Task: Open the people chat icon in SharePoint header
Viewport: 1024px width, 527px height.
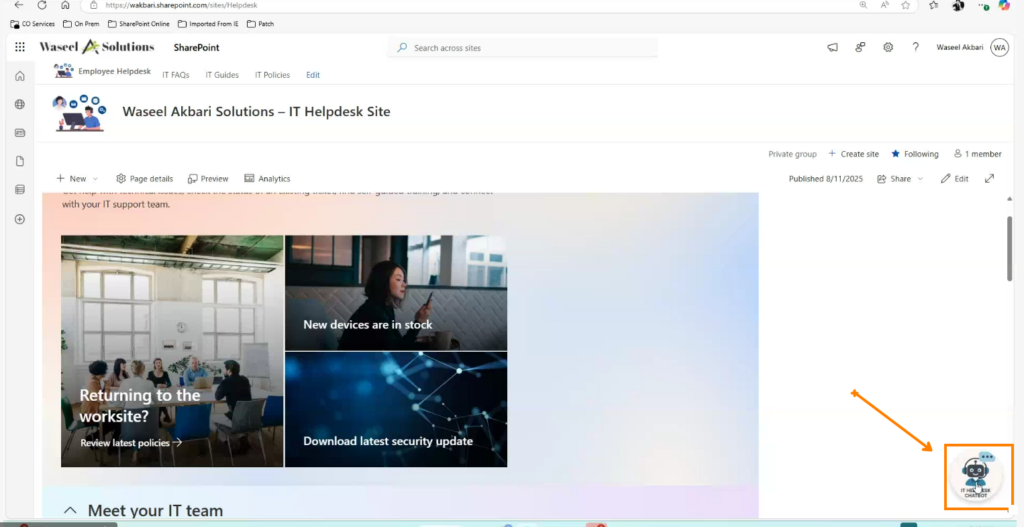Action: pyautogui.click(x=860, y=47)
